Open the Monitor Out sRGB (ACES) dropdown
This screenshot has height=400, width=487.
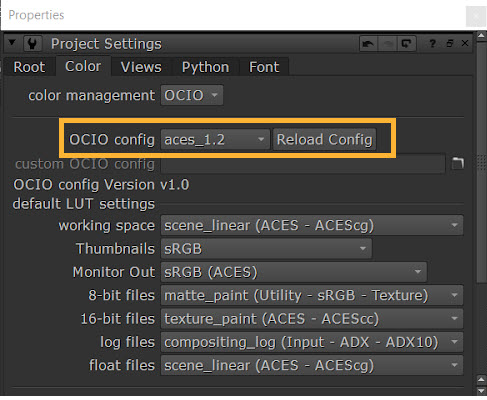point(294,272)
